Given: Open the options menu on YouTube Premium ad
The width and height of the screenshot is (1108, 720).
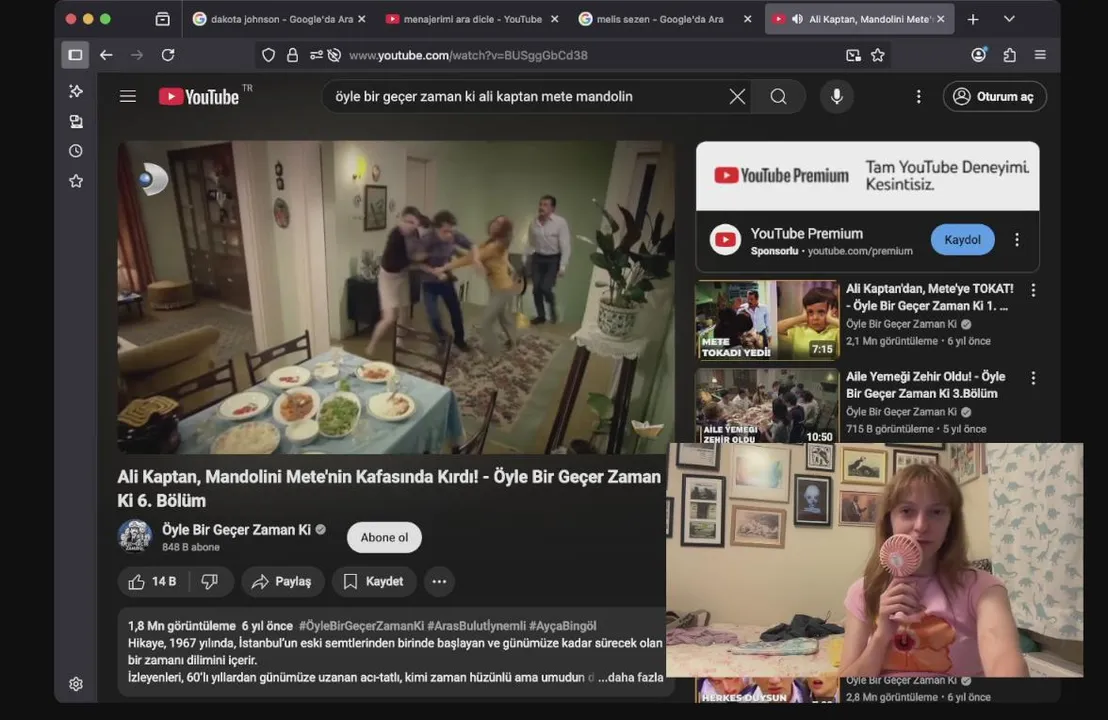Looking at the screenshot, I should (1016, 240).
